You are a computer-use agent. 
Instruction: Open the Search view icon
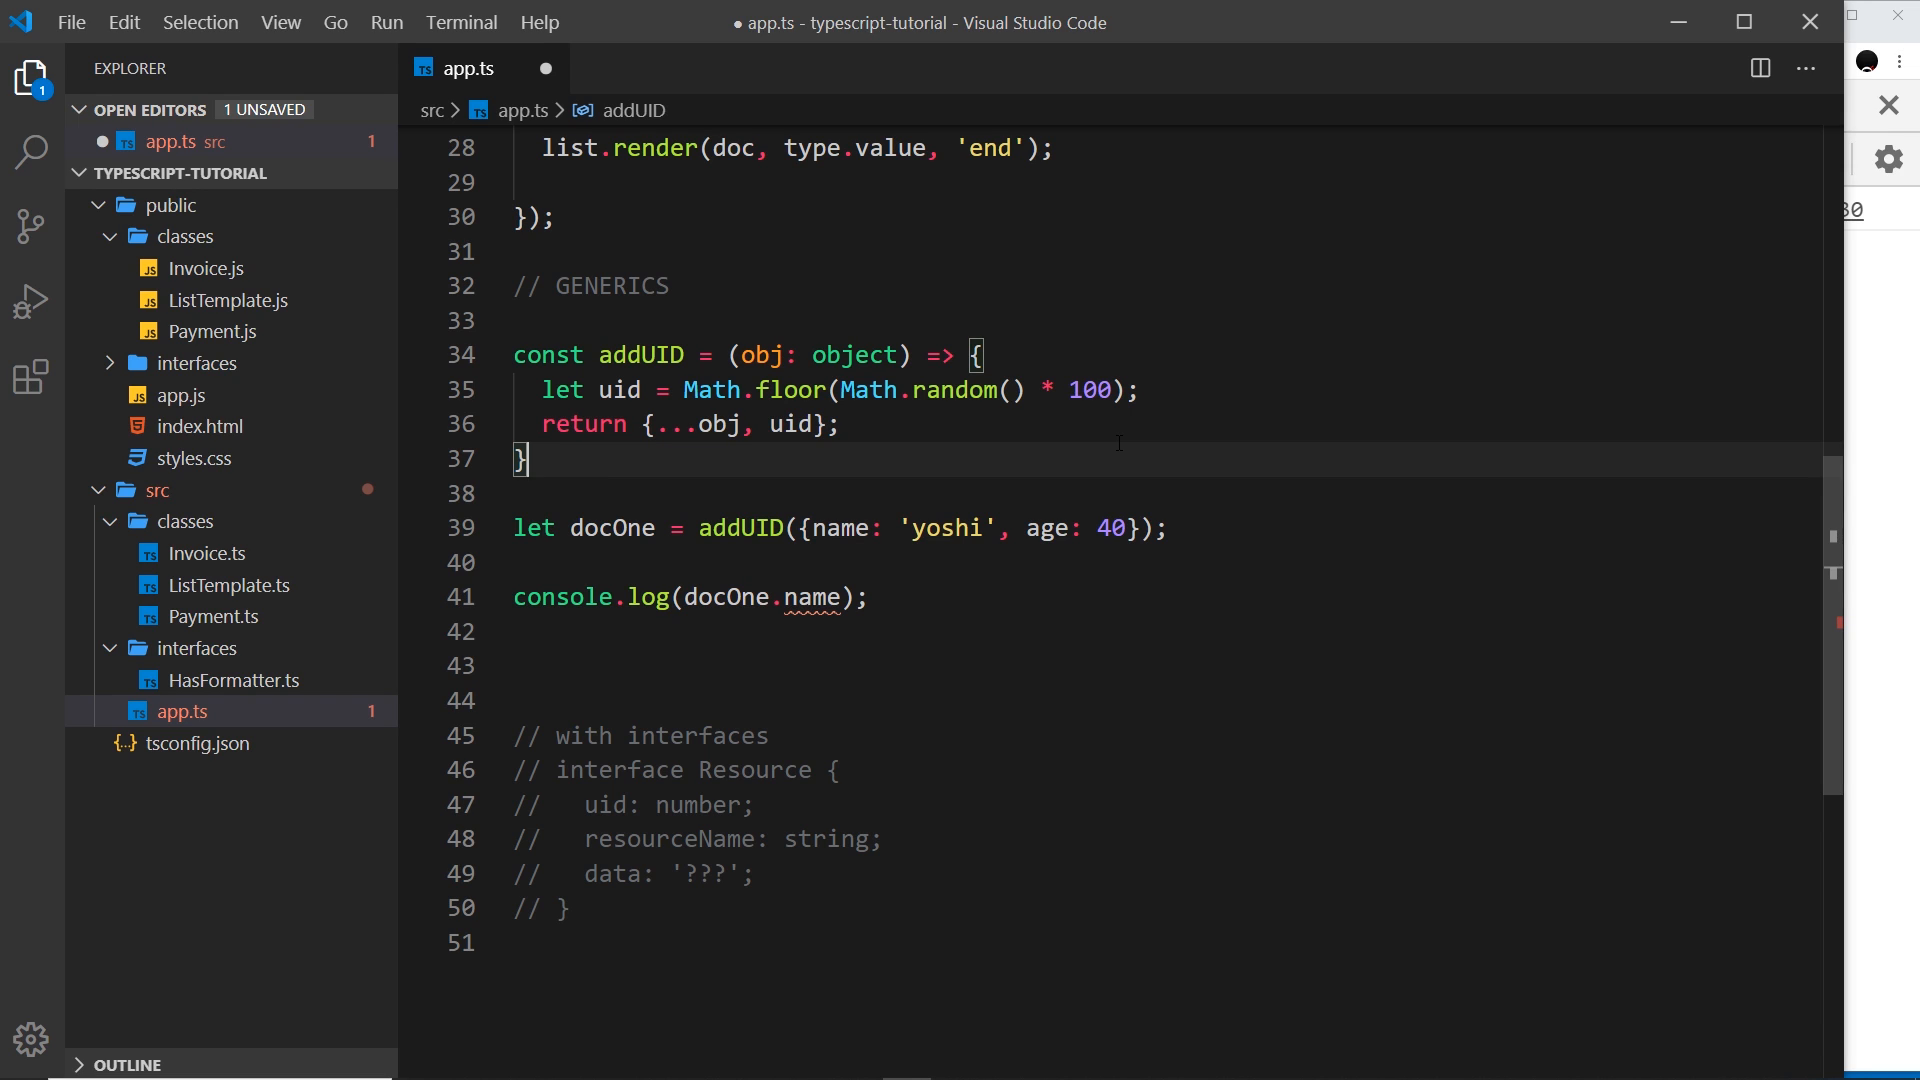point(32,152)
